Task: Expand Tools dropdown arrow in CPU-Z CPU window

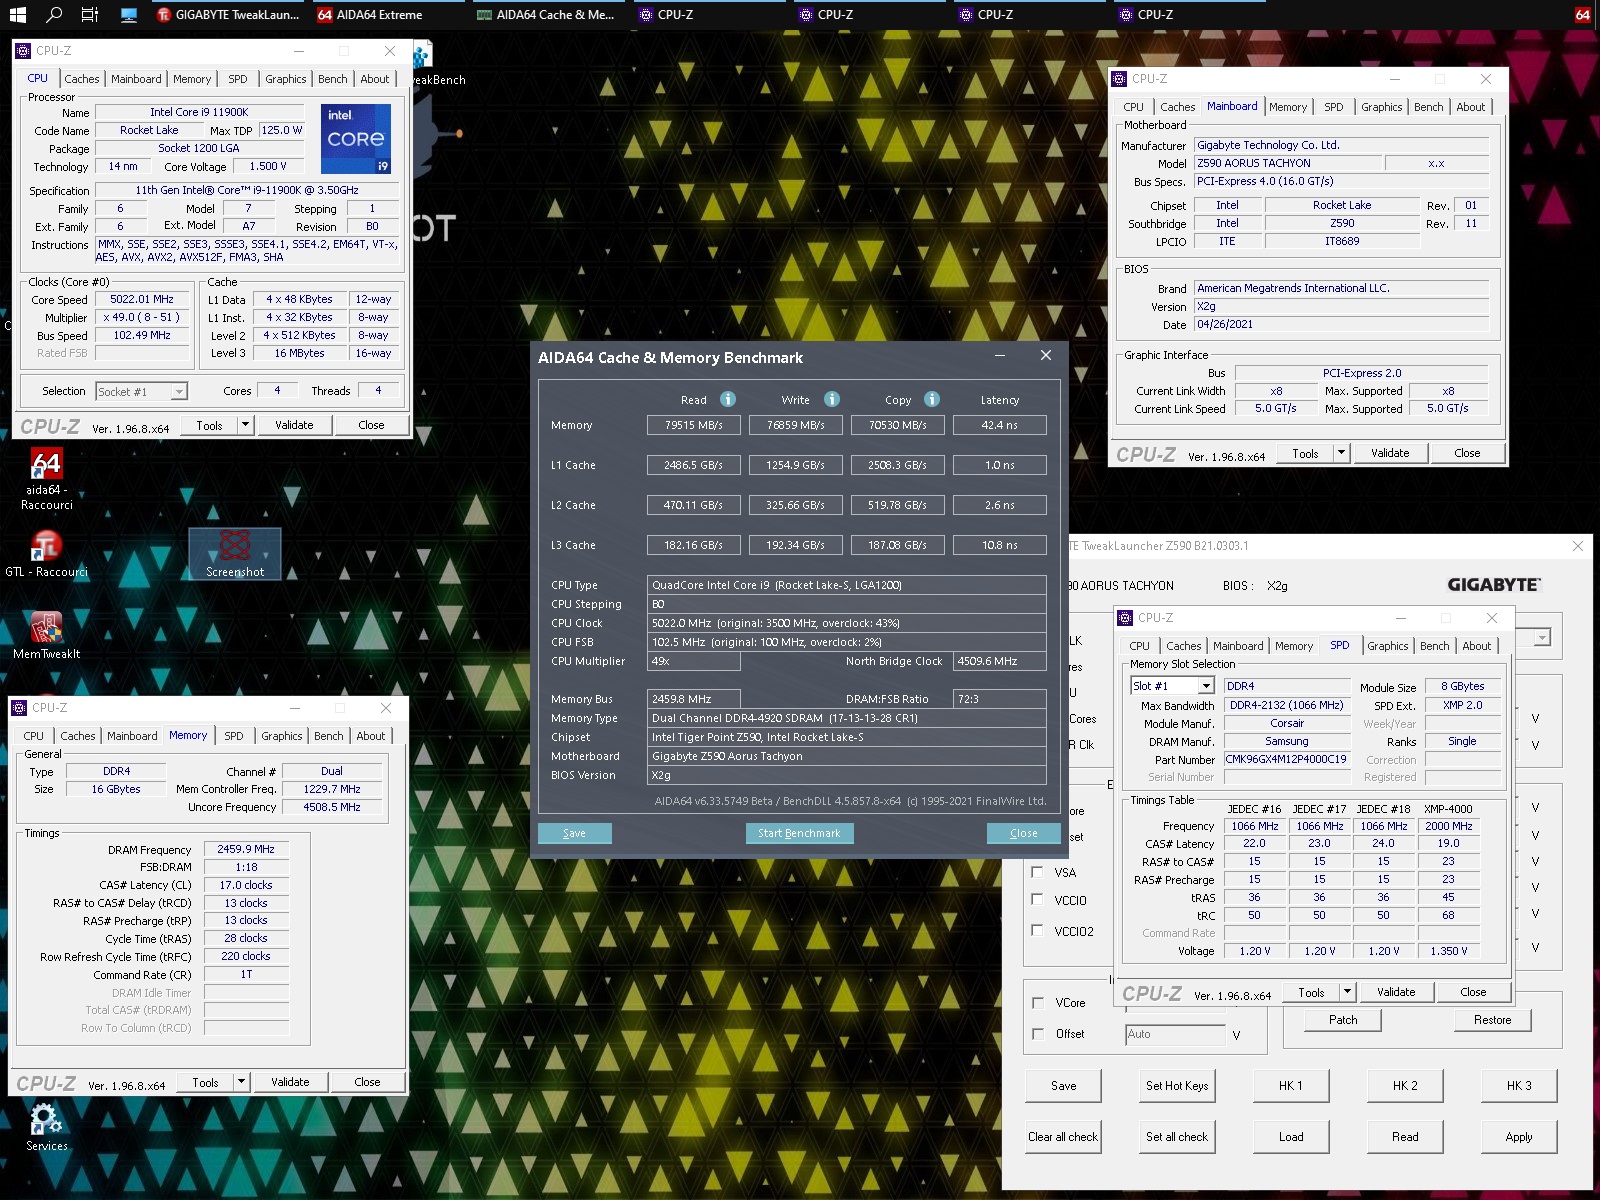Action: click(x=245, y=425)
